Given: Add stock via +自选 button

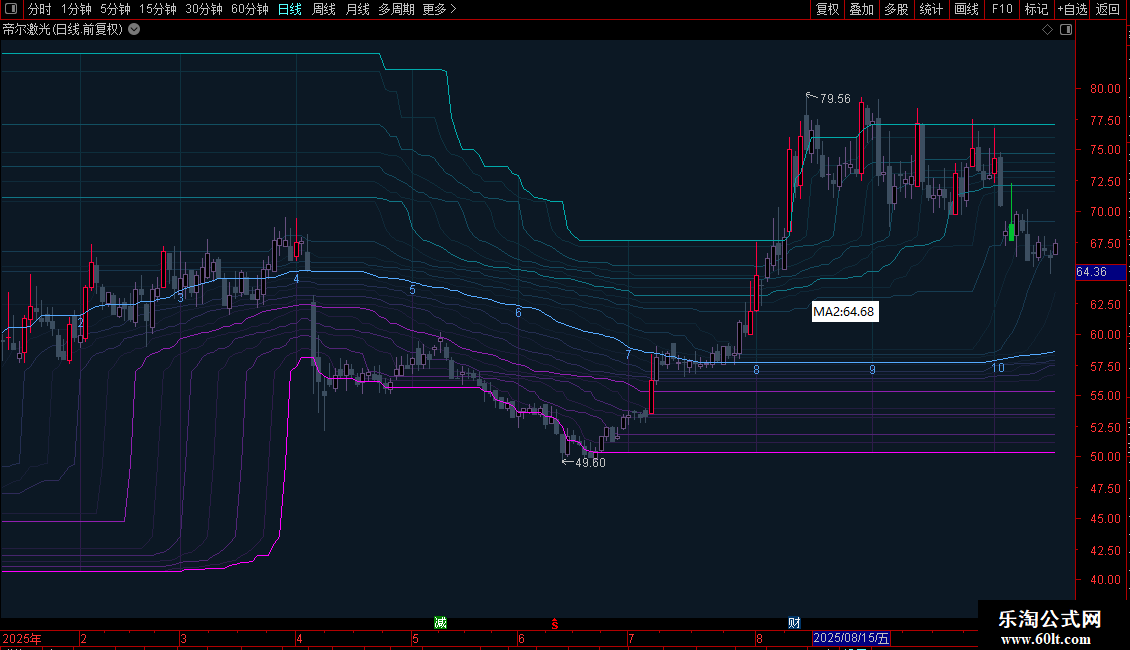Looking at the screenshot, I should [1072, 9].
